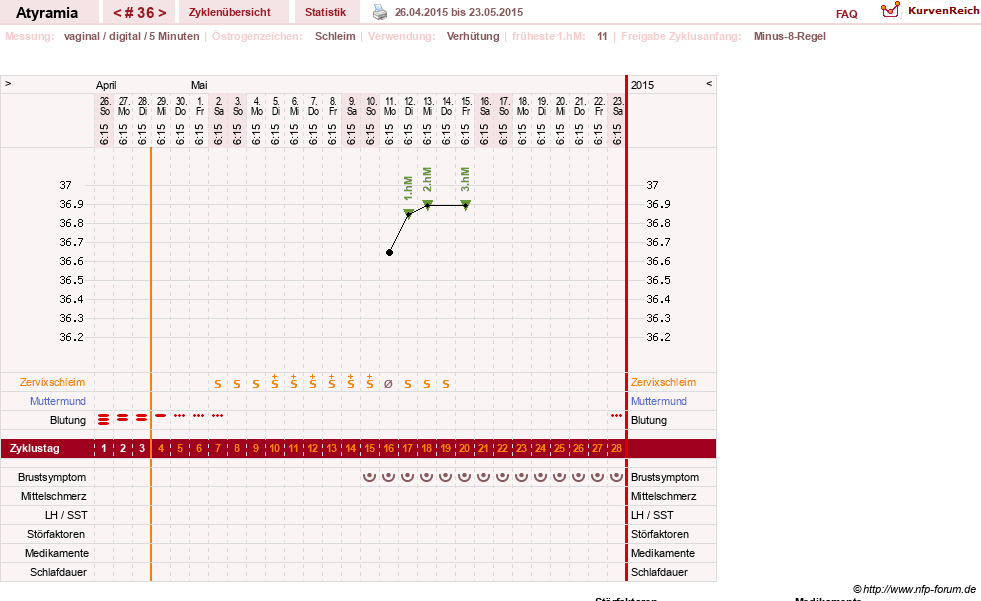The height and width of the screenshot is (601, 981).
Task: Click the left Zervixschleim row label
Action: [x=53, y=382]
